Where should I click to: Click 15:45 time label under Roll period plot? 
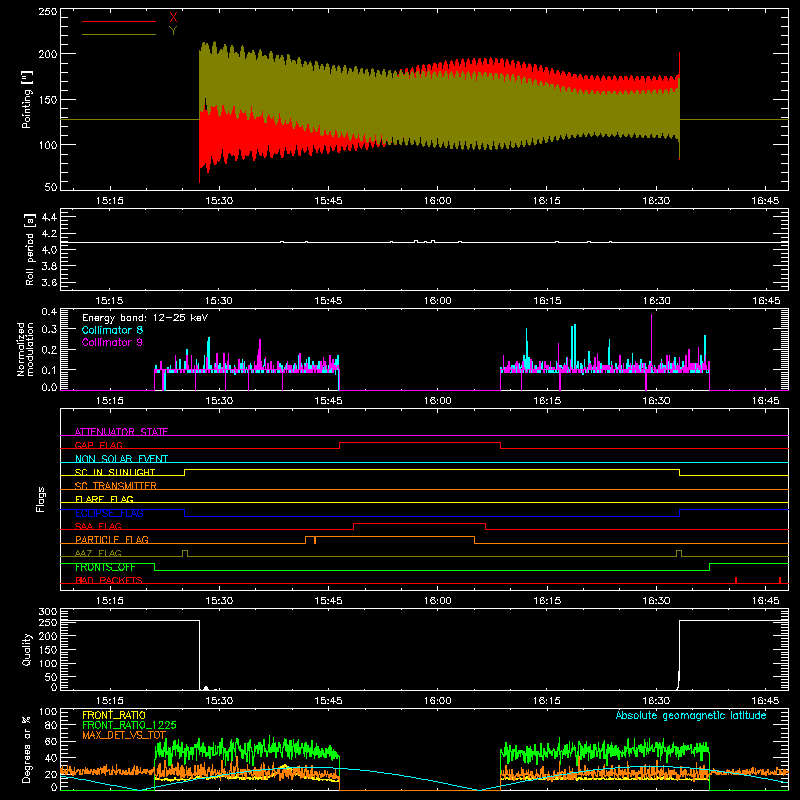(328, 301)
